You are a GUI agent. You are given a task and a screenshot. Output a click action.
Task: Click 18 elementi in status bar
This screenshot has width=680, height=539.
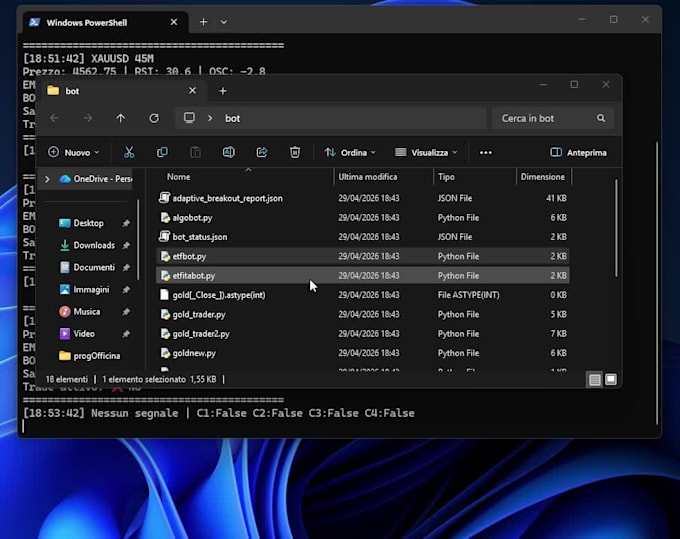66,379
